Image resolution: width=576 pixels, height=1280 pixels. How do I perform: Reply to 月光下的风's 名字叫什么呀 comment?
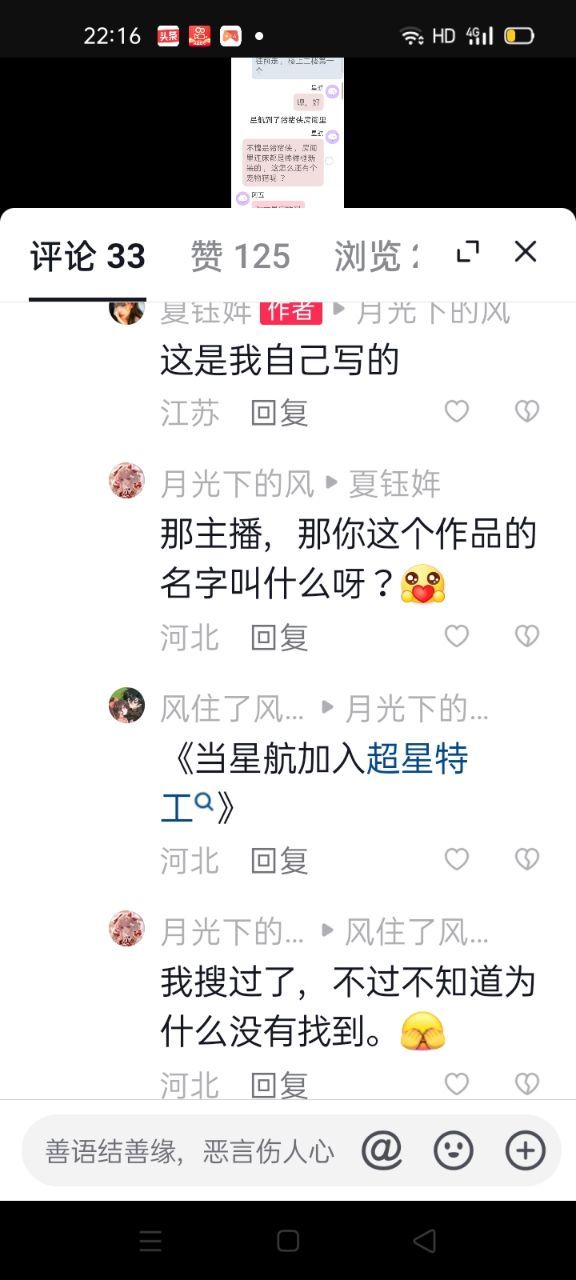coord(279,637)
